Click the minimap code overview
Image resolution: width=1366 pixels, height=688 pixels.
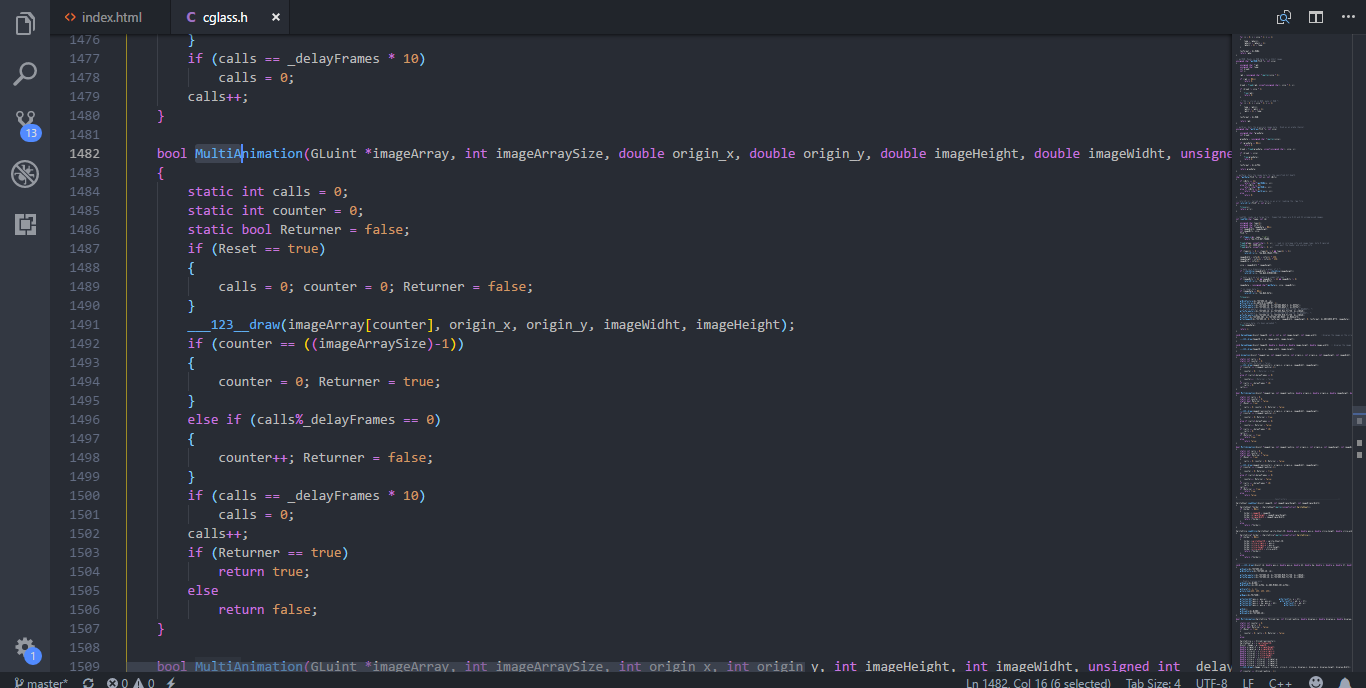pos(1290,353)
